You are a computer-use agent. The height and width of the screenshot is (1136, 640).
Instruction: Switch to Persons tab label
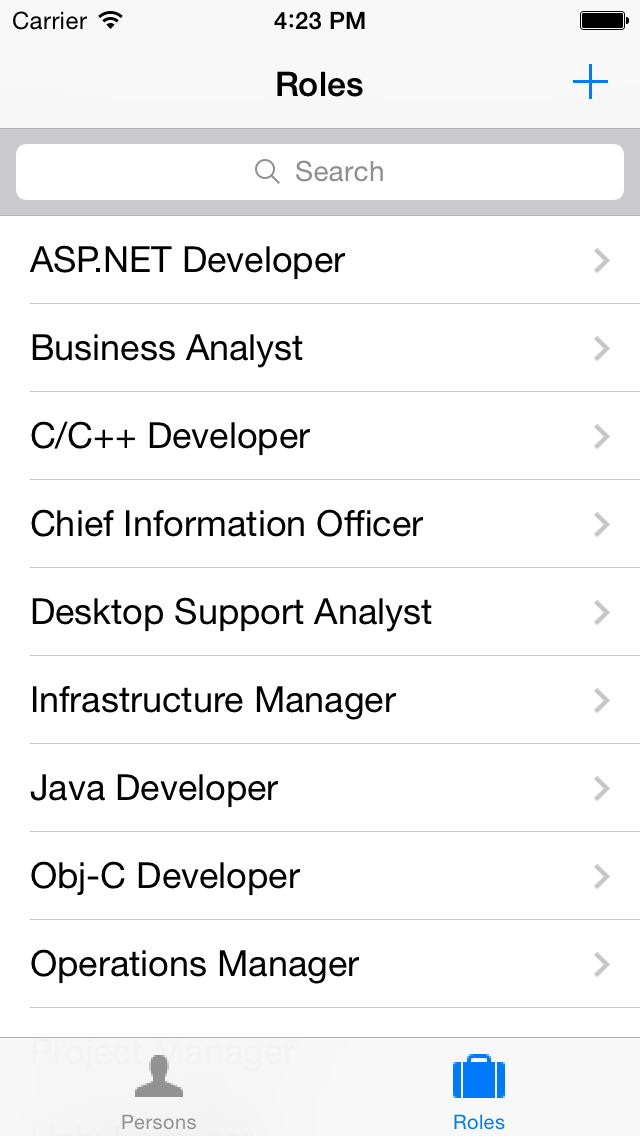[159, 1122]
